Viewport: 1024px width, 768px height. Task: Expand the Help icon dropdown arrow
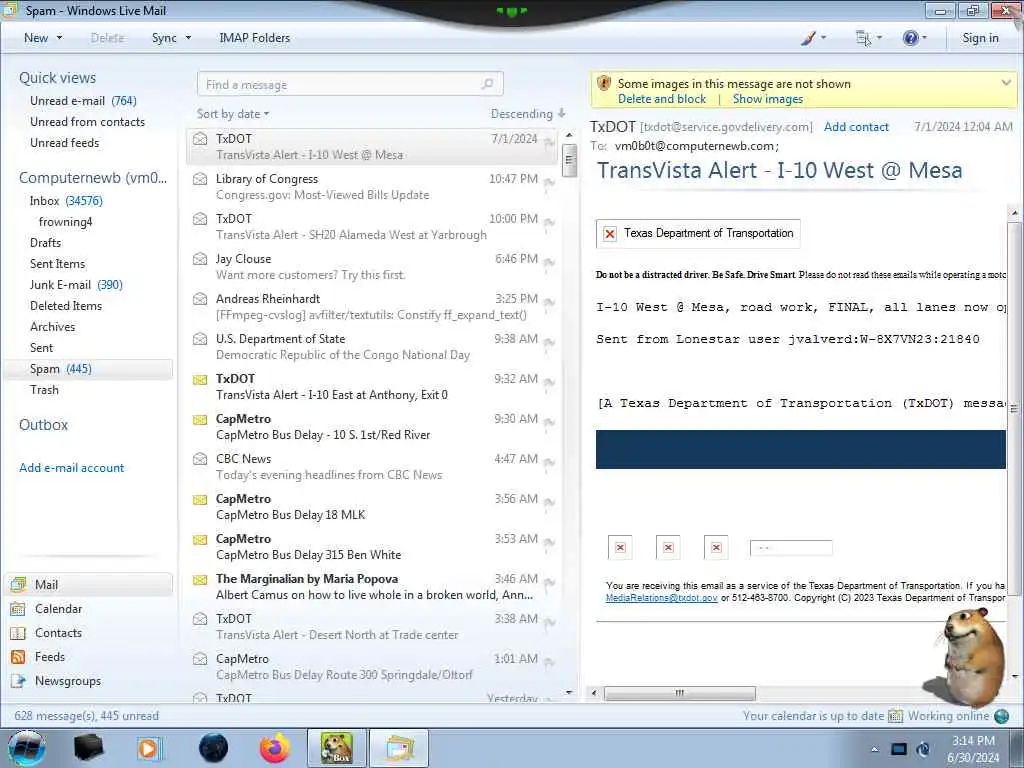(x=925, y=38)
